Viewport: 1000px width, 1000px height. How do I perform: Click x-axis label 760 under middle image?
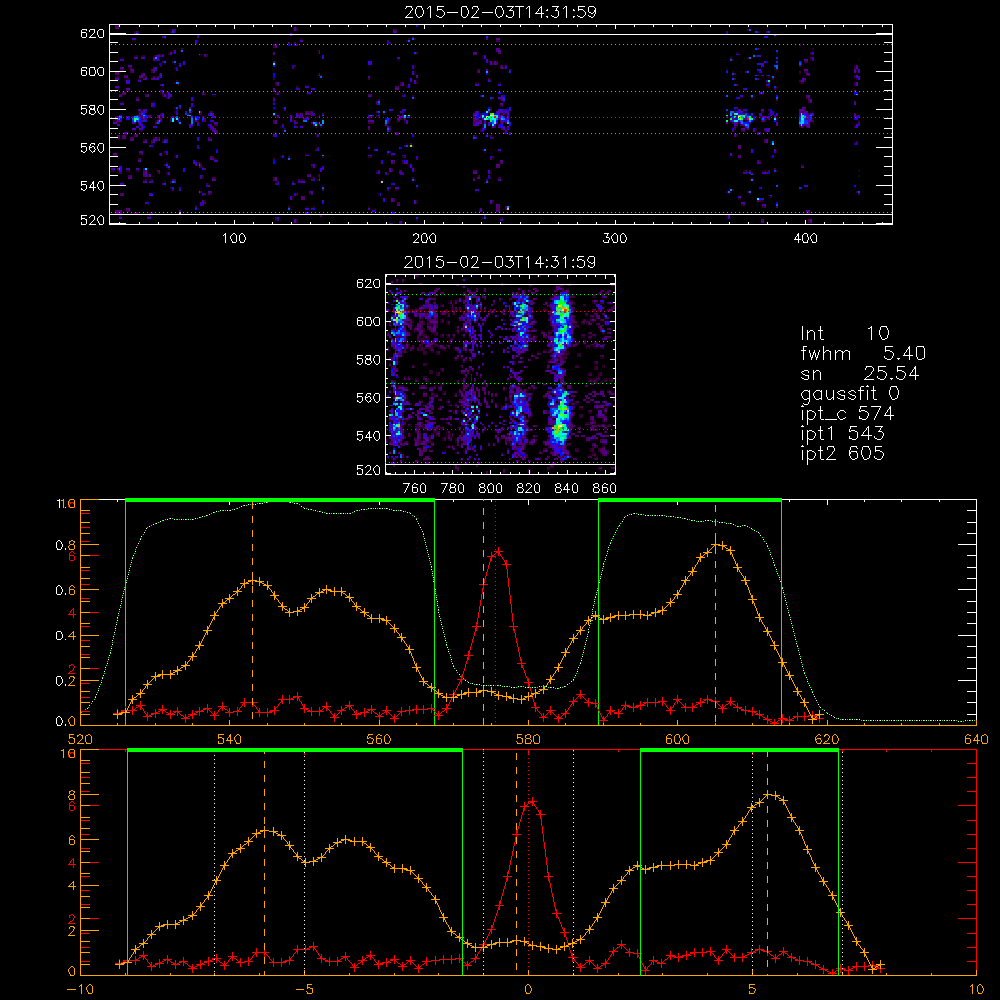tap(415, 489)
